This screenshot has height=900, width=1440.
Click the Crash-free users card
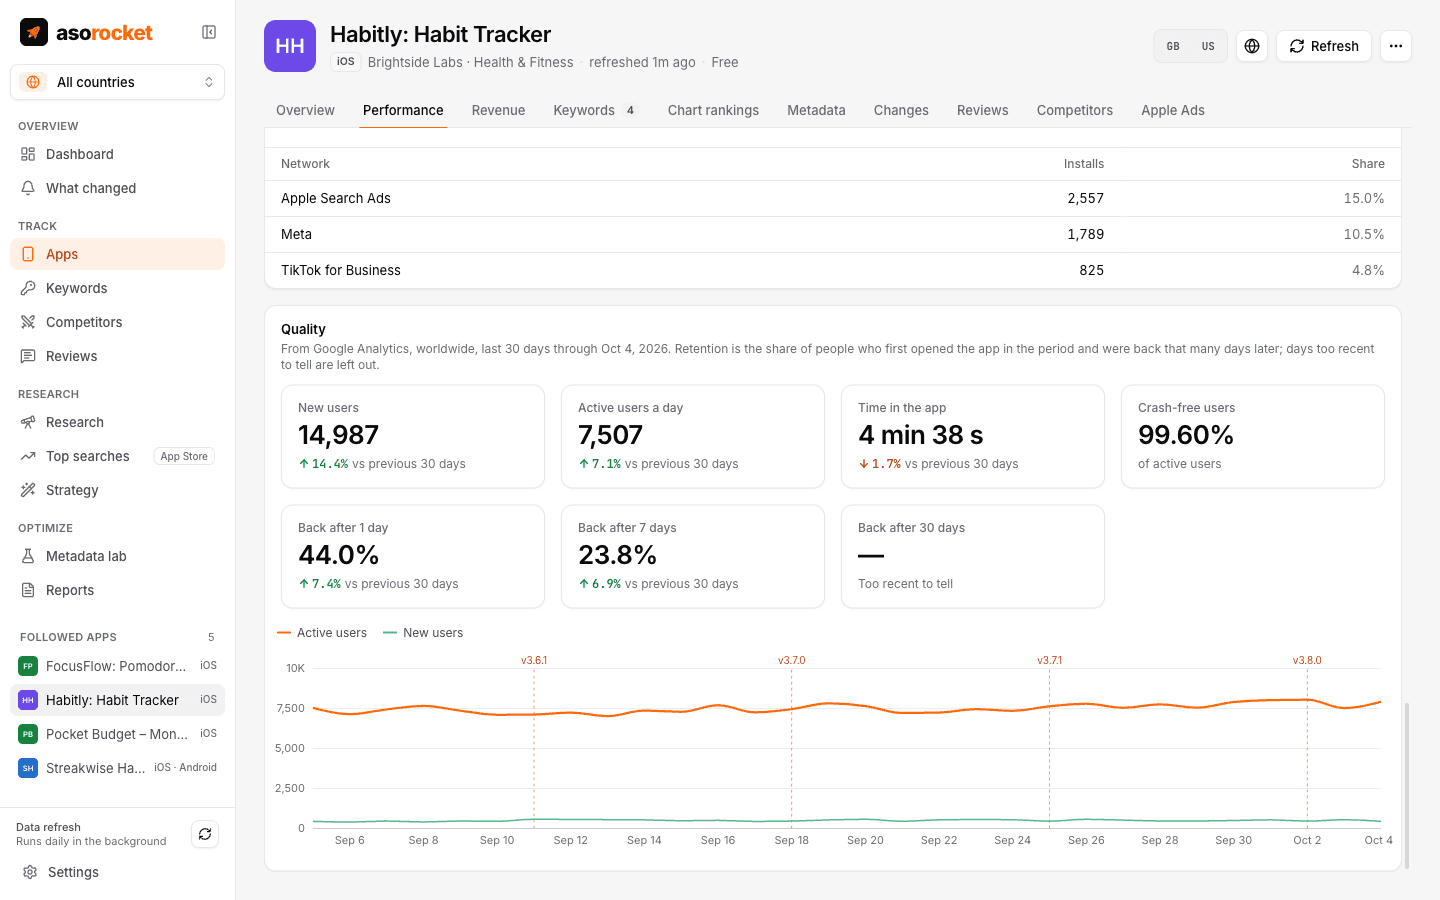(x=1253, y=436)
